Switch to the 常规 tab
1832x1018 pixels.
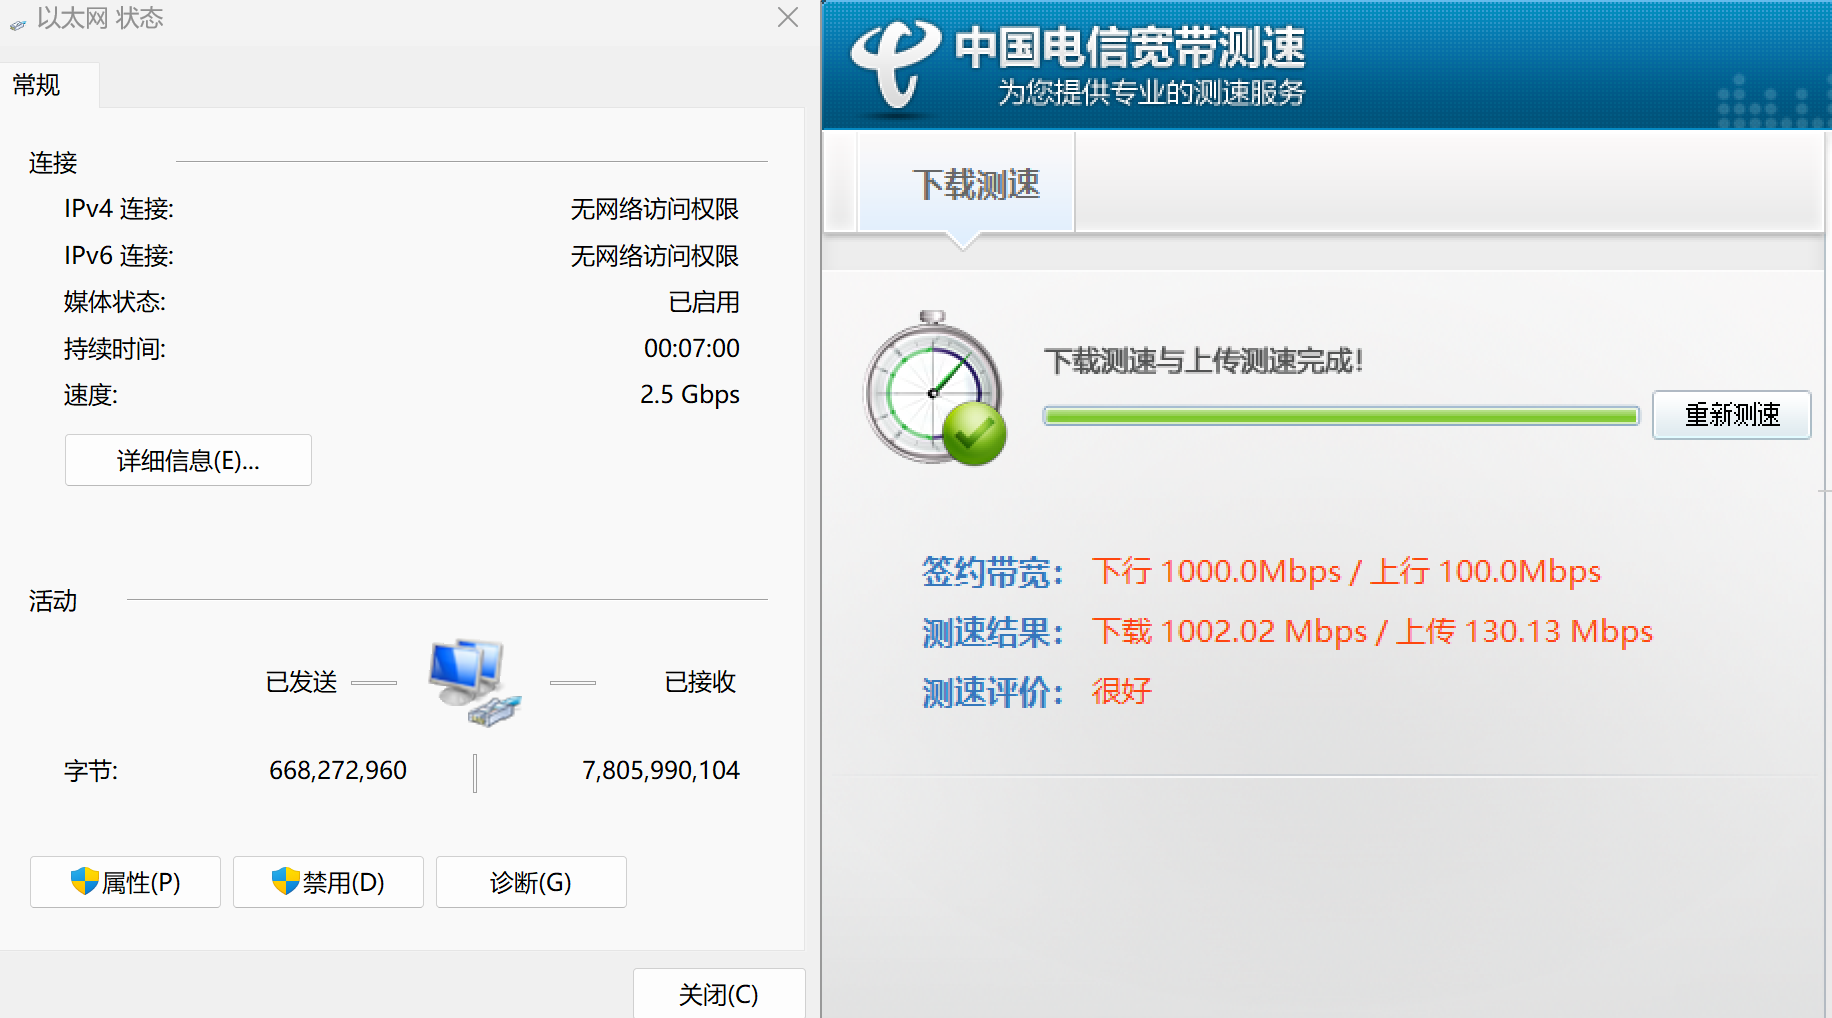(x=37, y=85)
